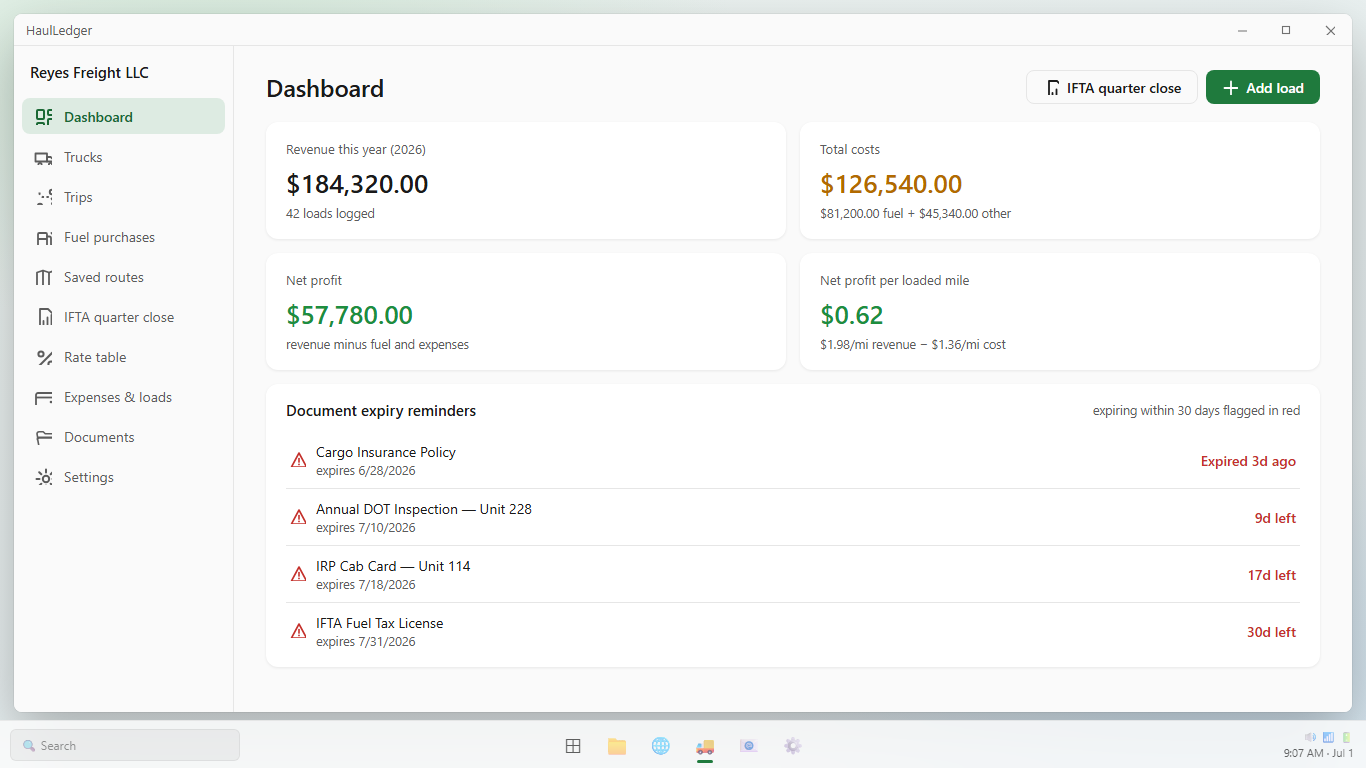Screen dimensions: 1366x768
Task: Click the network tray icon
Action: tap(1328, 737)
